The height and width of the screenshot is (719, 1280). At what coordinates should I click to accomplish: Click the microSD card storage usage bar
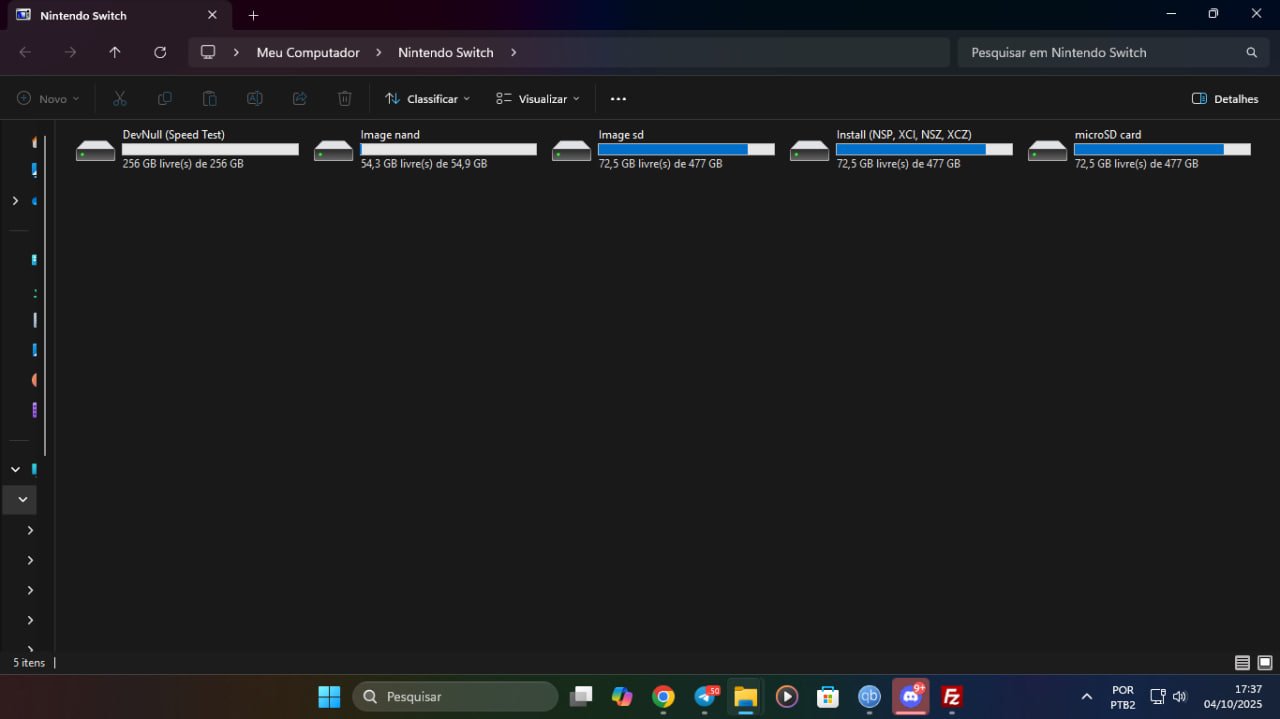[1162, 149]
